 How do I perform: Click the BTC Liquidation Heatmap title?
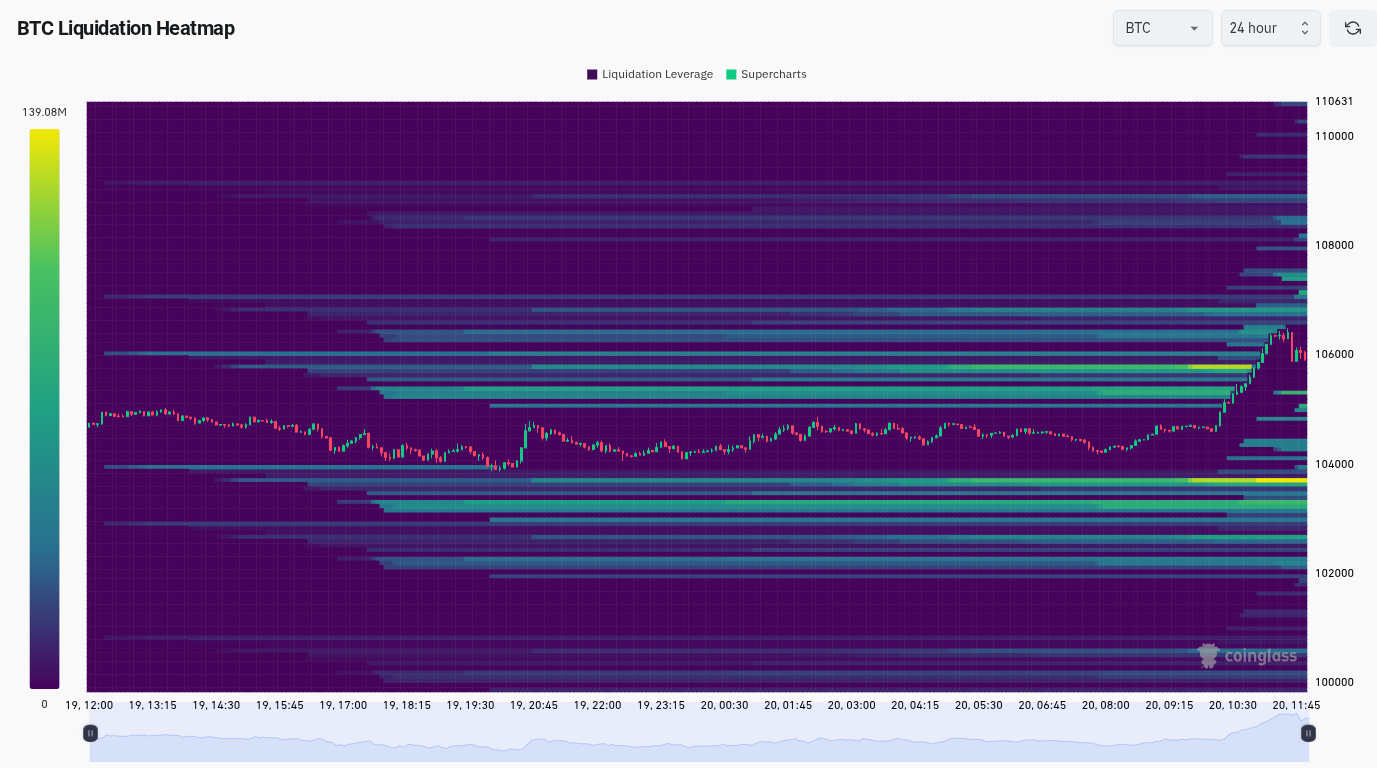pos(126,28)
